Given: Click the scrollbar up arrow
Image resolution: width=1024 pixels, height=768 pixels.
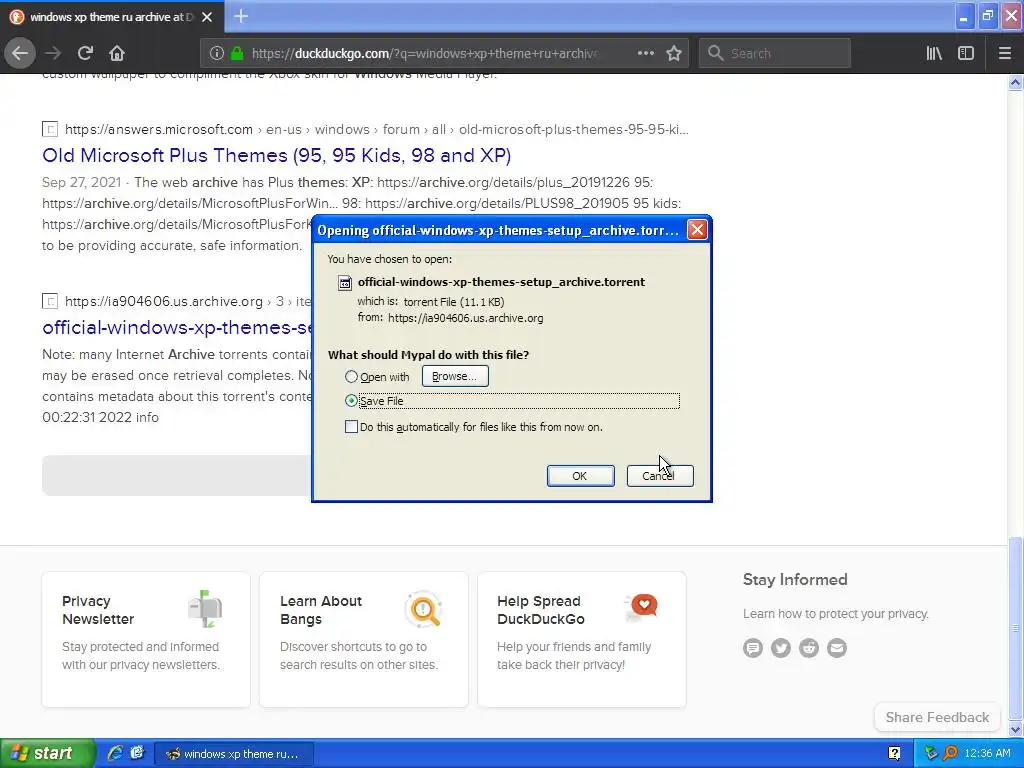Looking at the screenshot, I should [x=1015, y=82].
